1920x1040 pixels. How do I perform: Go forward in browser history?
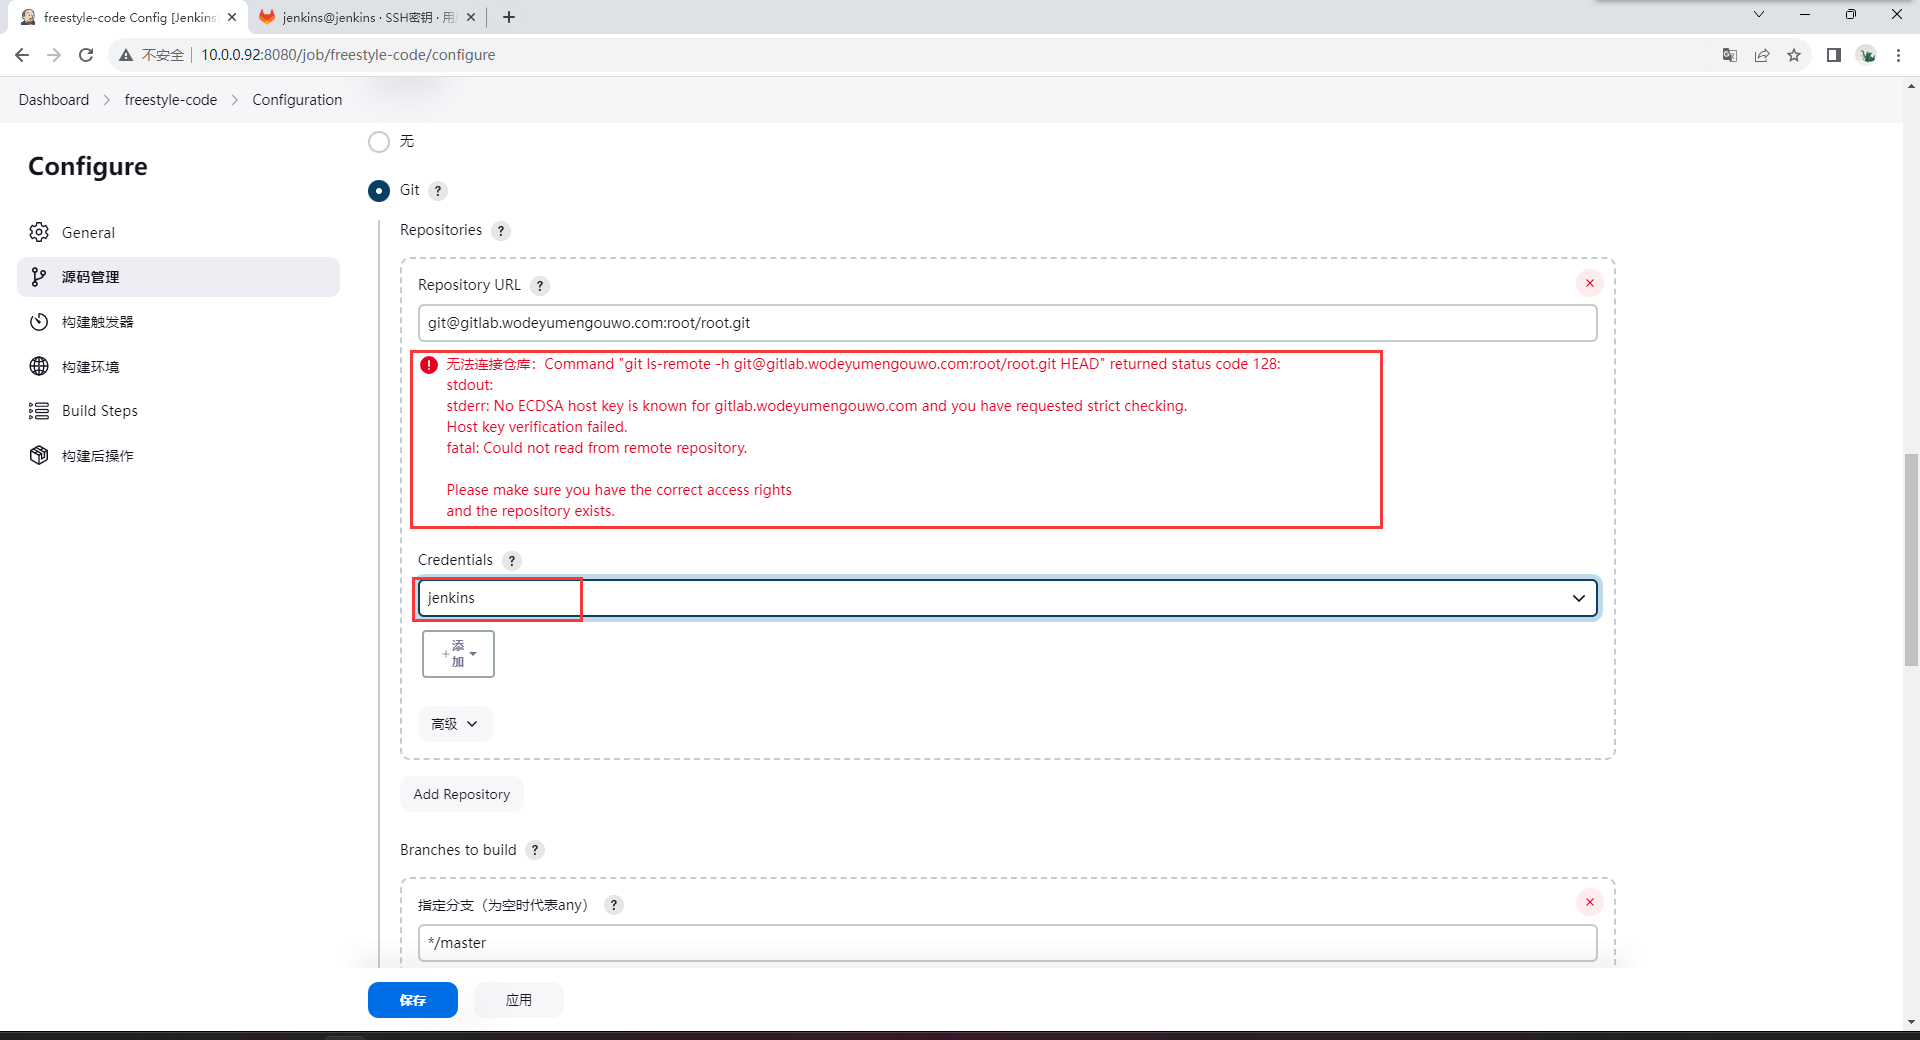click(54, 55)
